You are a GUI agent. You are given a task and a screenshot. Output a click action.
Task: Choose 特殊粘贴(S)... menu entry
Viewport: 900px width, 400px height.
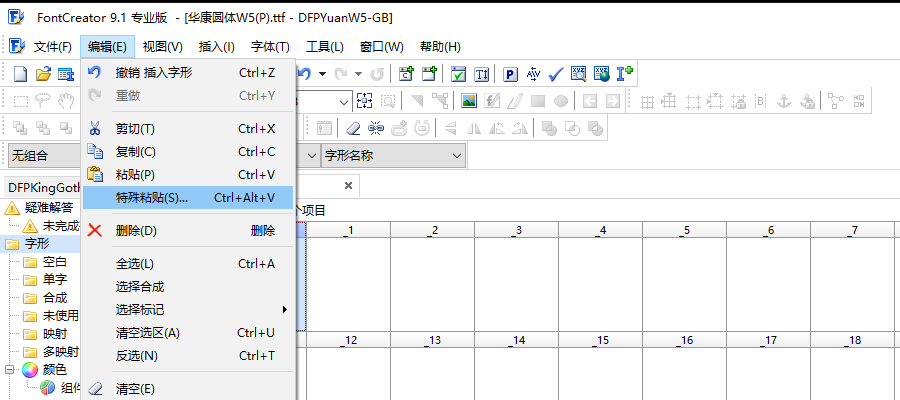coord(188,197)
